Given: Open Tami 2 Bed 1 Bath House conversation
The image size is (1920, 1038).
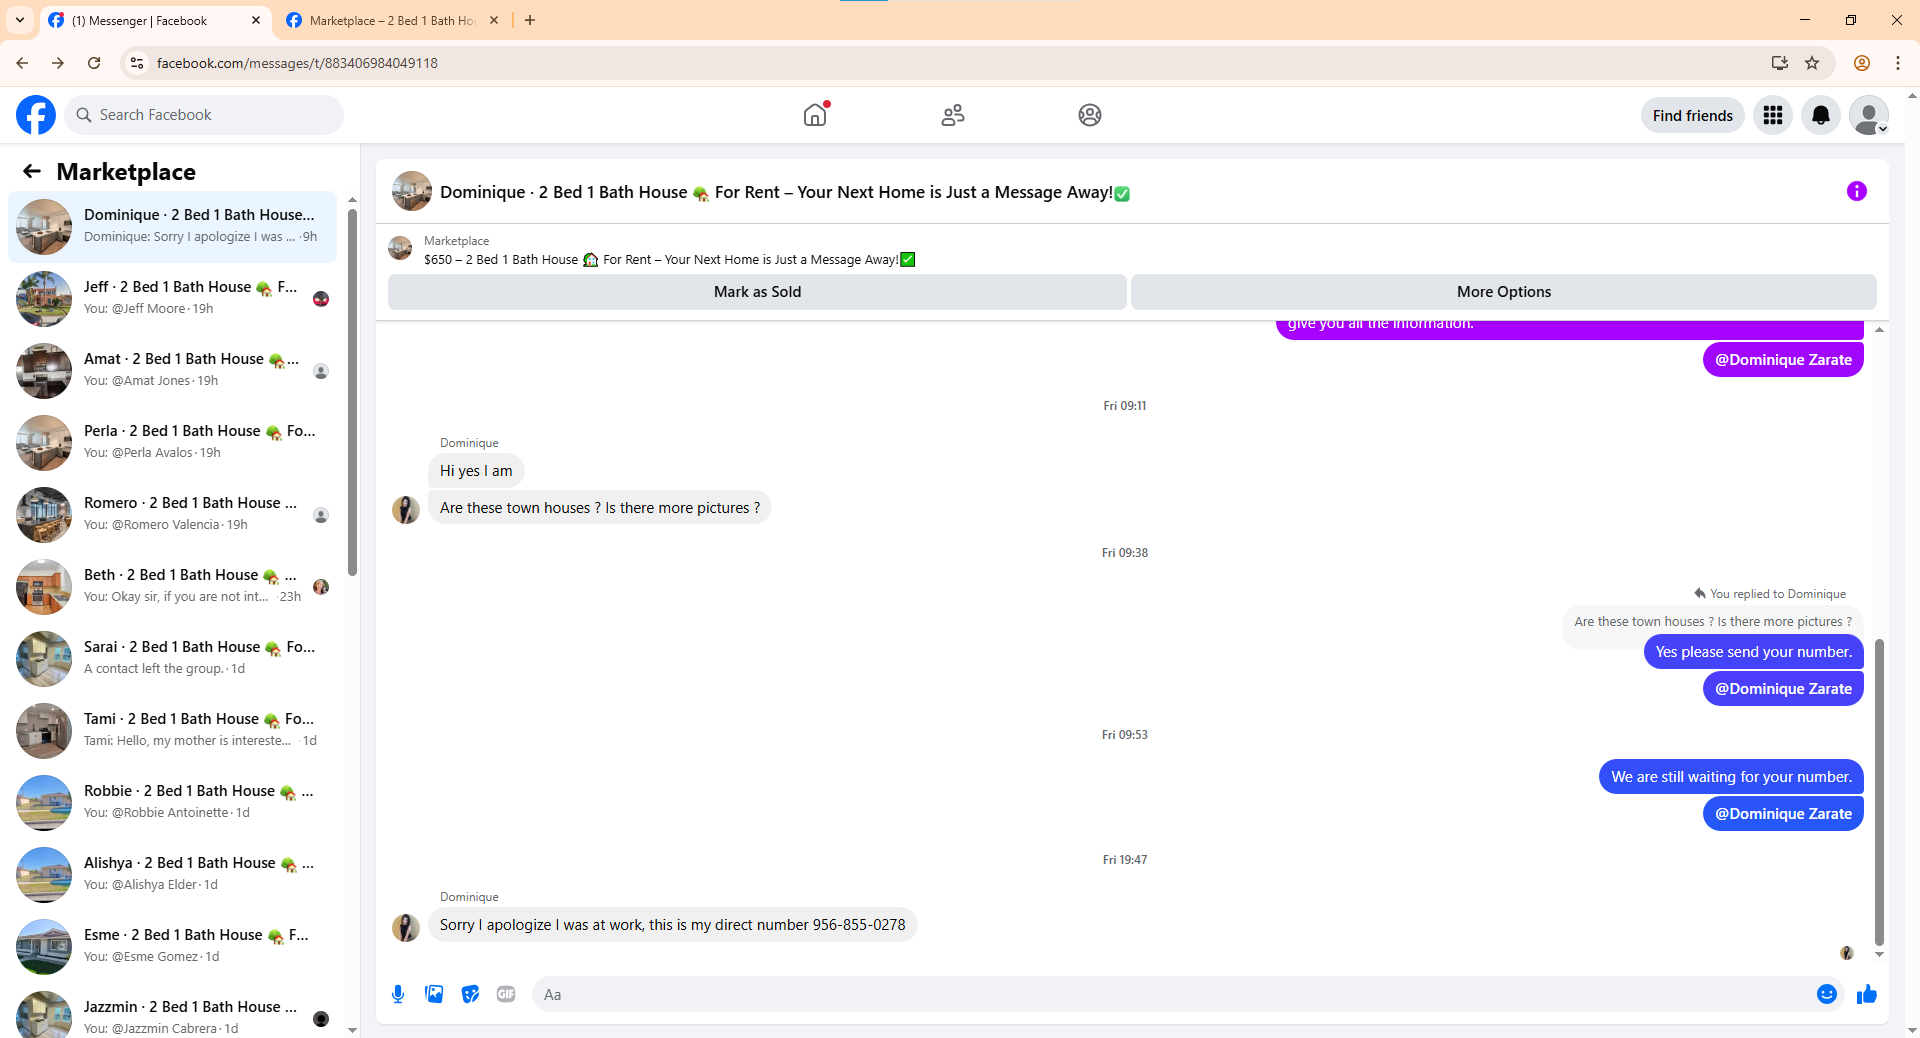Looking at the screenshot, I should (x=172, y=731).
